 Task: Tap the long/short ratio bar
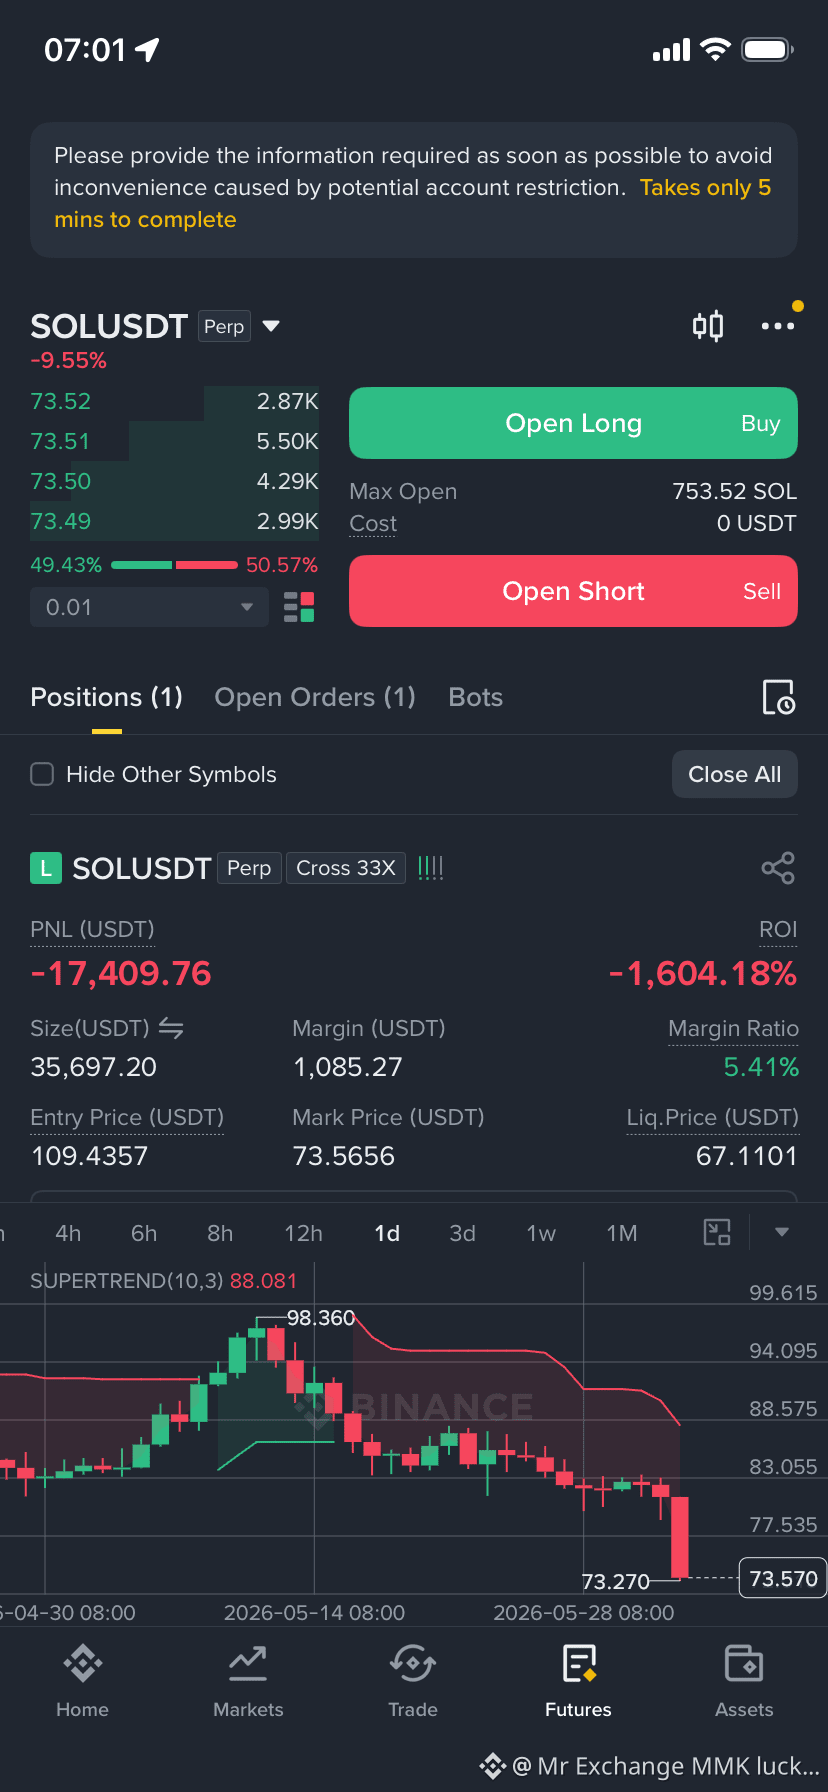[x=174, y=565]
